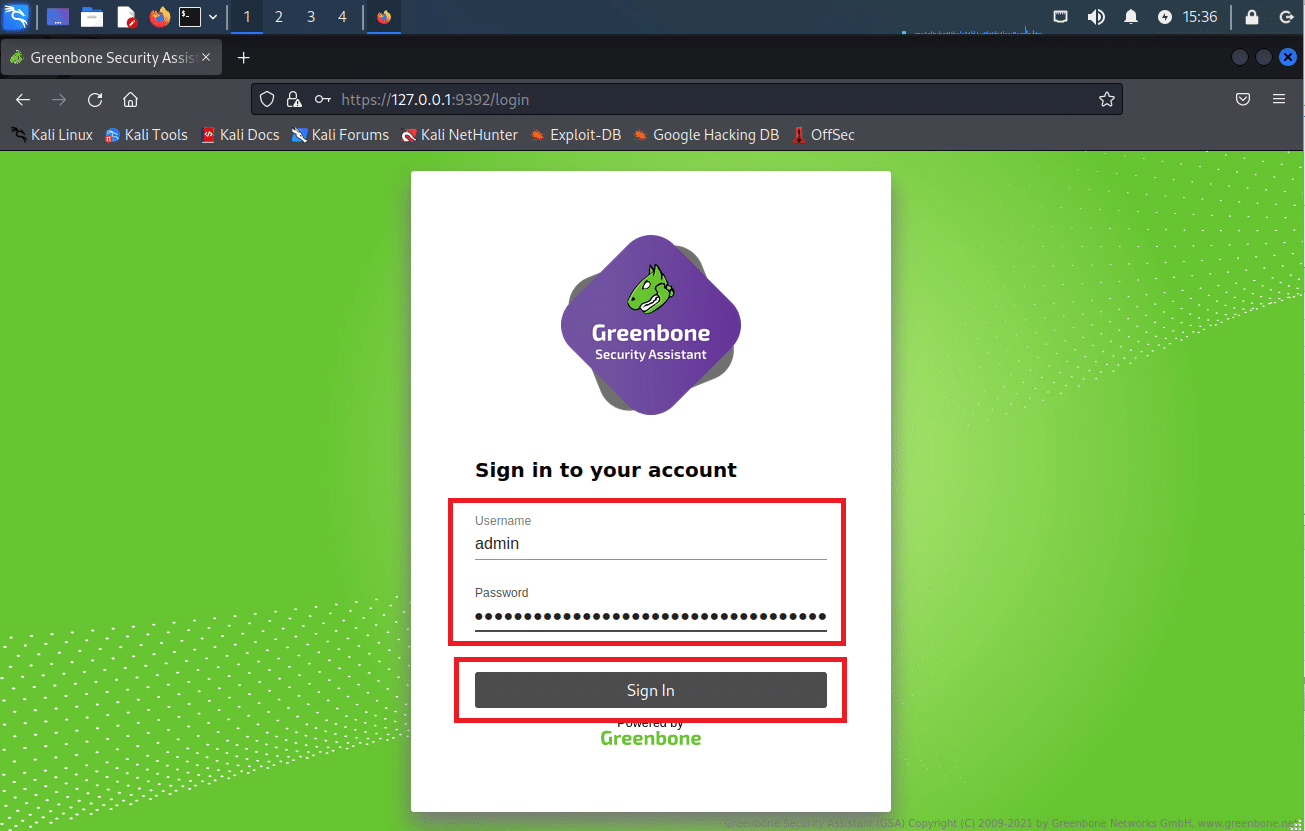Open the Kali NetHunter bookmark

tap(460, 135)
